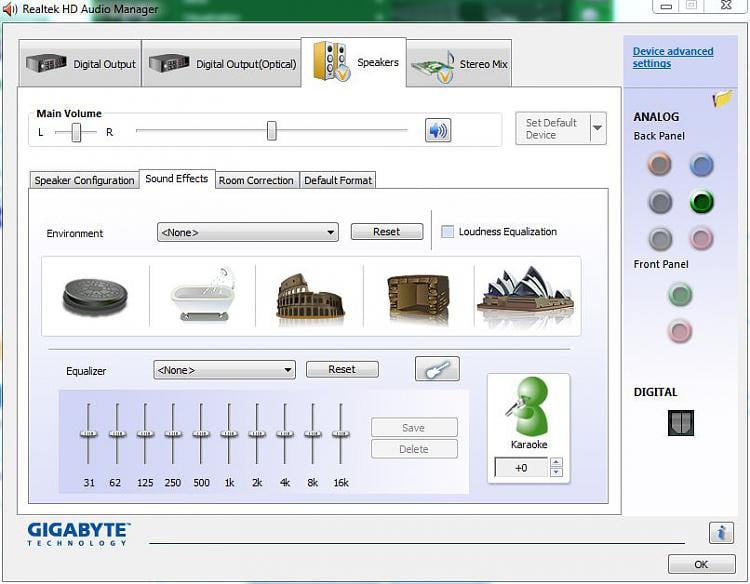750x584 pixels.
Task: Click the green front panel jack
Action: [x=680, y=294]
